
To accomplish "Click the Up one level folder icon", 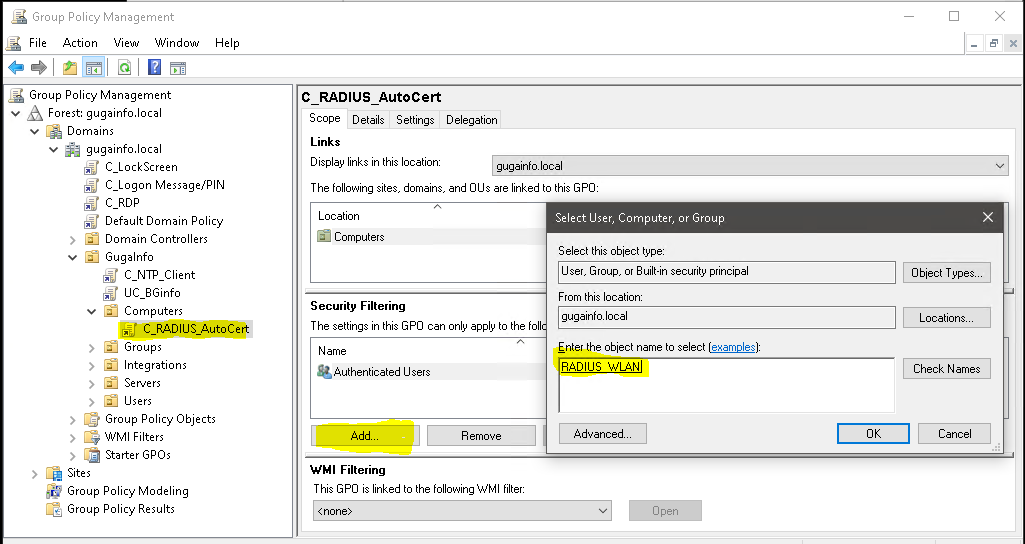I will (x=69, y=68).
